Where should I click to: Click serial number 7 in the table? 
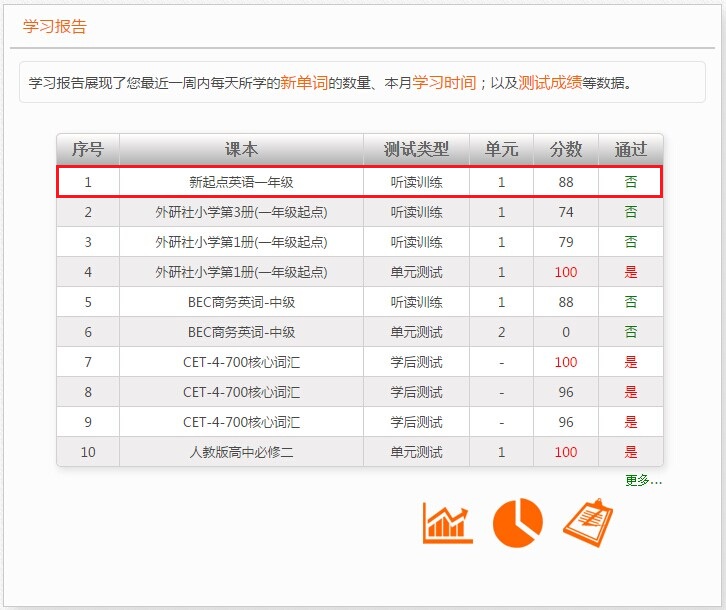coord(88,362)
